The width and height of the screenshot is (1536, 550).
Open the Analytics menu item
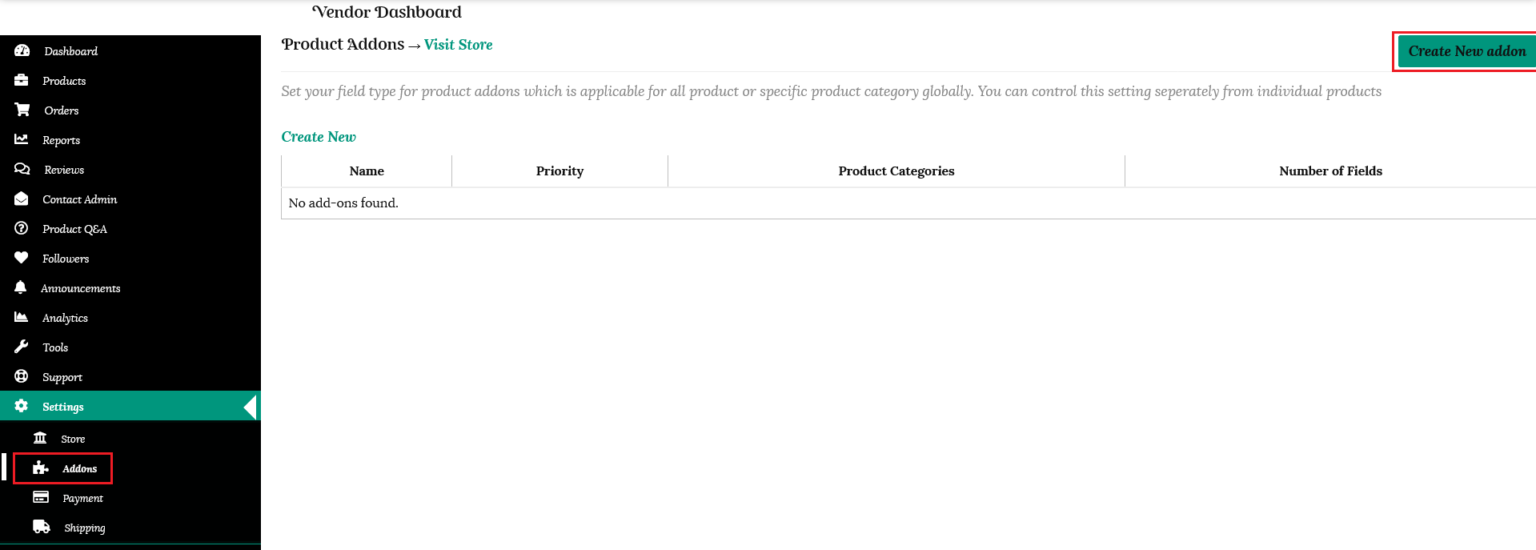tap(65, 318)
